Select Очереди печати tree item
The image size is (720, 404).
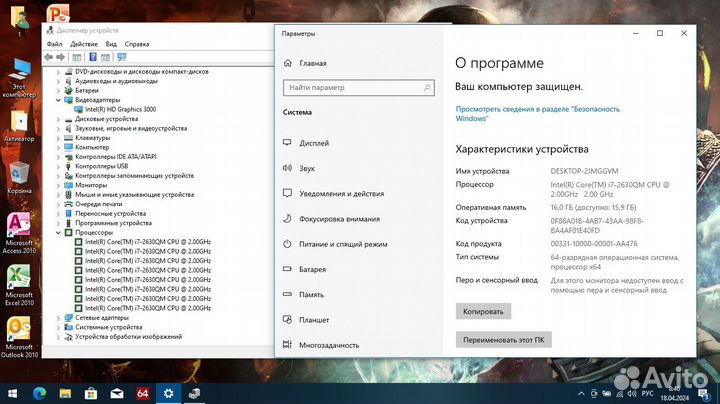click(x=99, y=204)
